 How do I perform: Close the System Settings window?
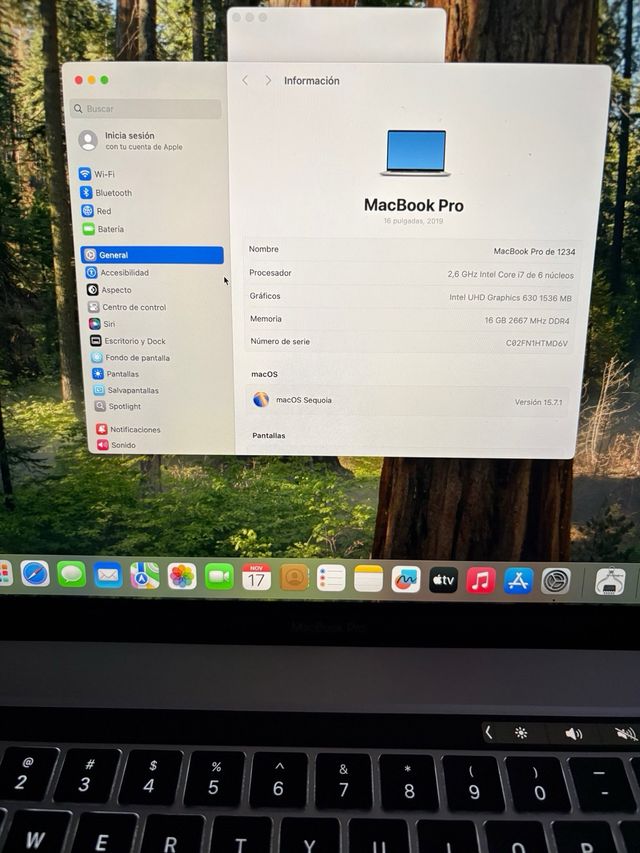(x=79, y=80)
